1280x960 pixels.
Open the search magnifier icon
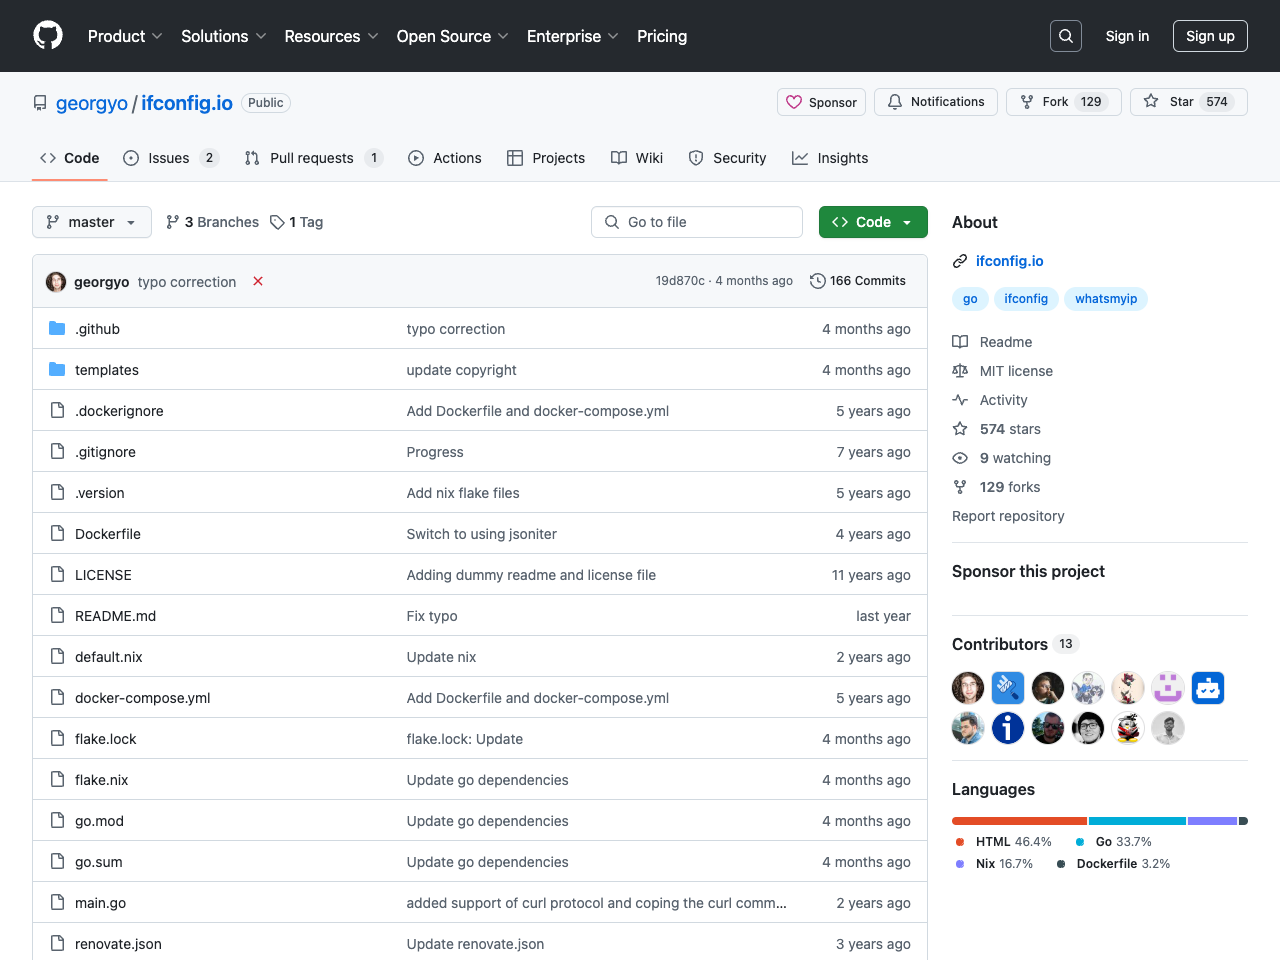coord(1066,36)
